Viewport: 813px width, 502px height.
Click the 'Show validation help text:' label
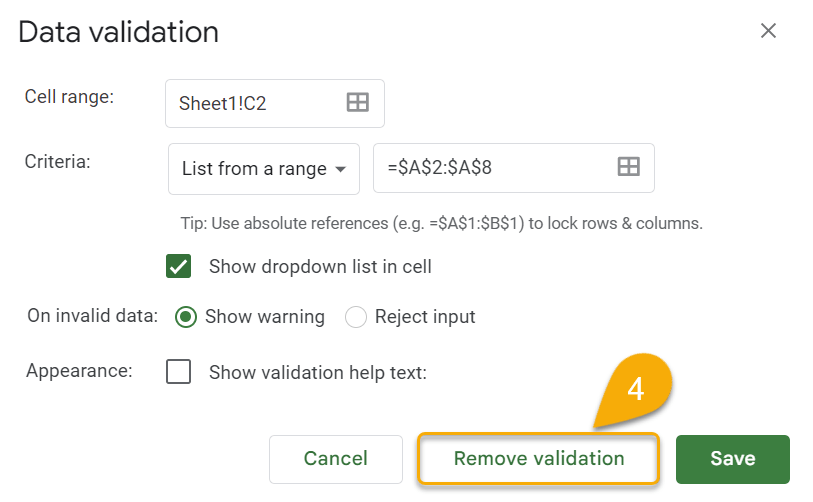point(317,372)
